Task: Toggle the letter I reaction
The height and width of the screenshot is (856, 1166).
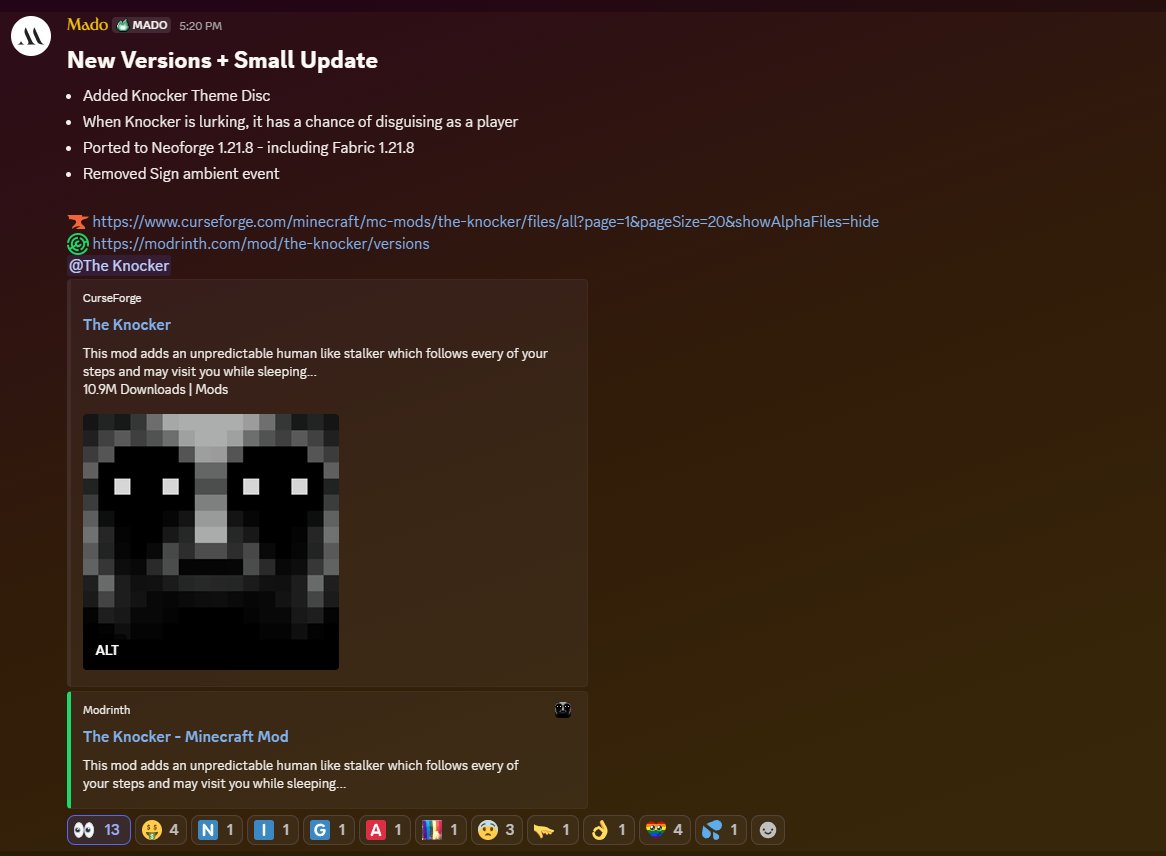Action: coord(273,830)
